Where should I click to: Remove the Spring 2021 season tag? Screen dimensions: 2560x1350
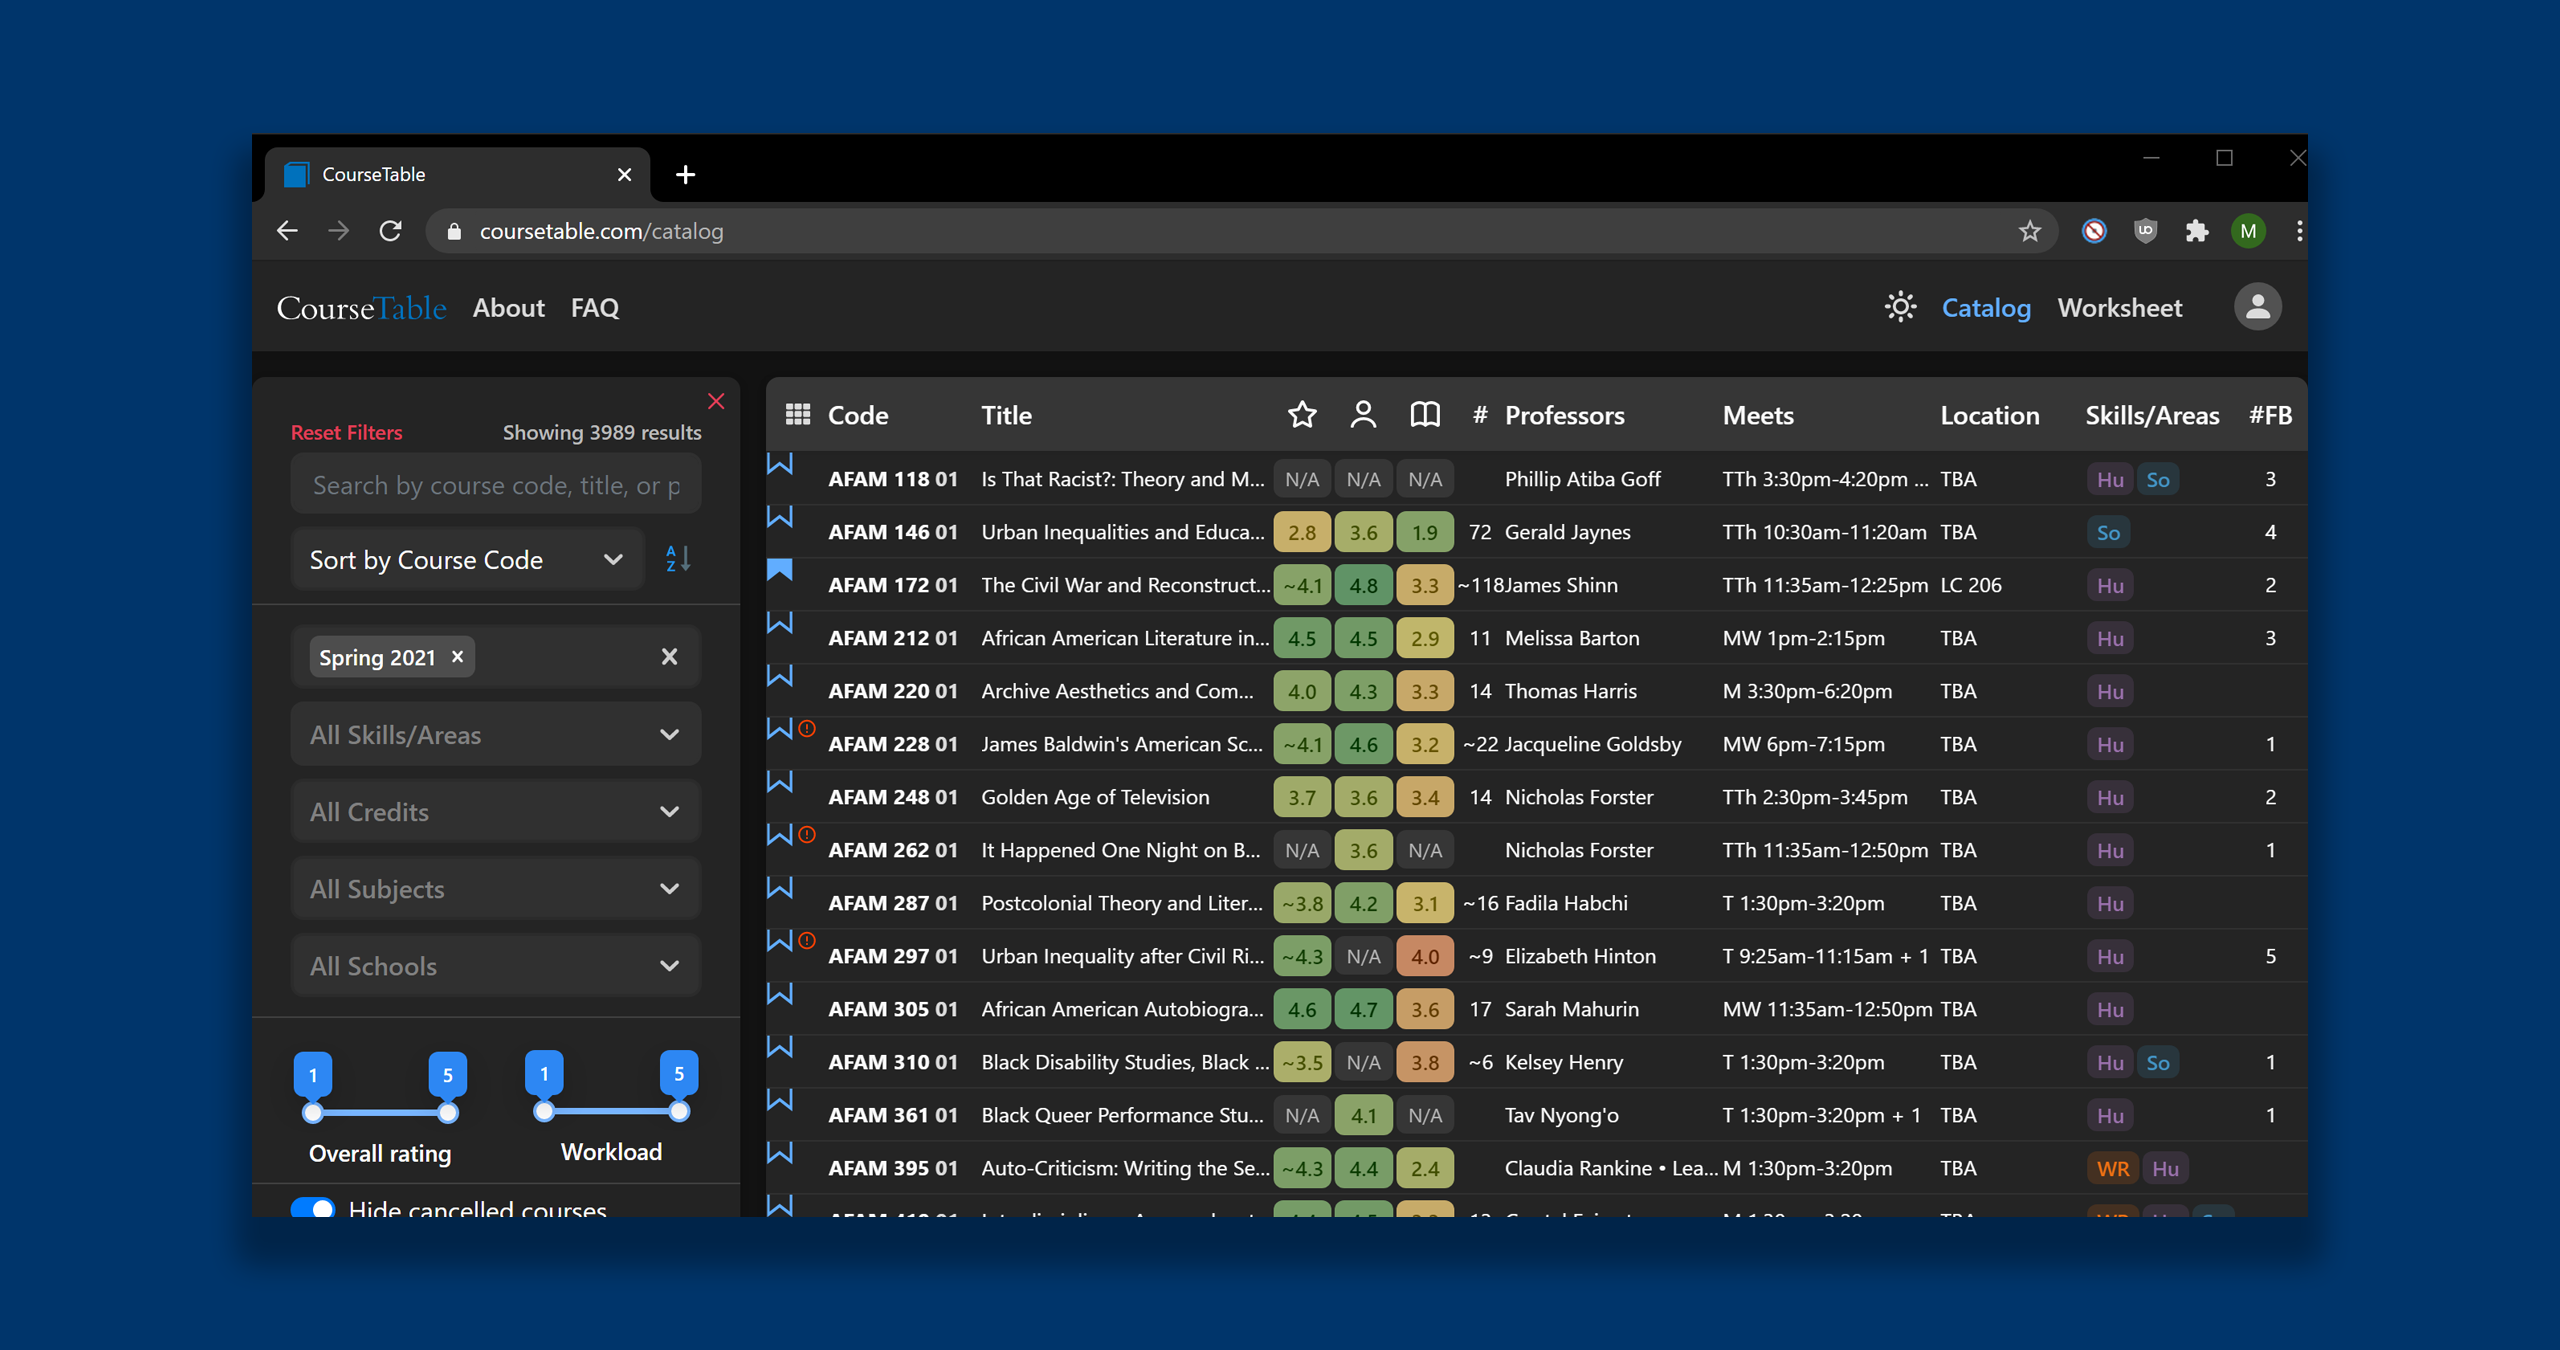458,657
